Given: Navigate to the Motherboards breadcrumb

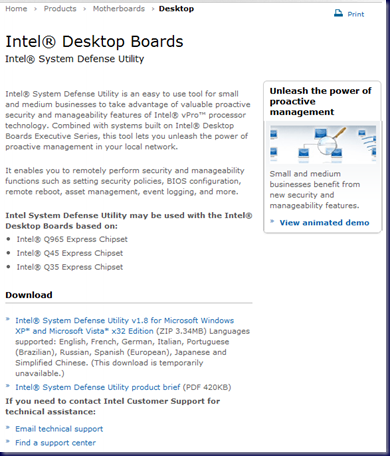Looking at the screenshot, I should (x=119, y=9).
